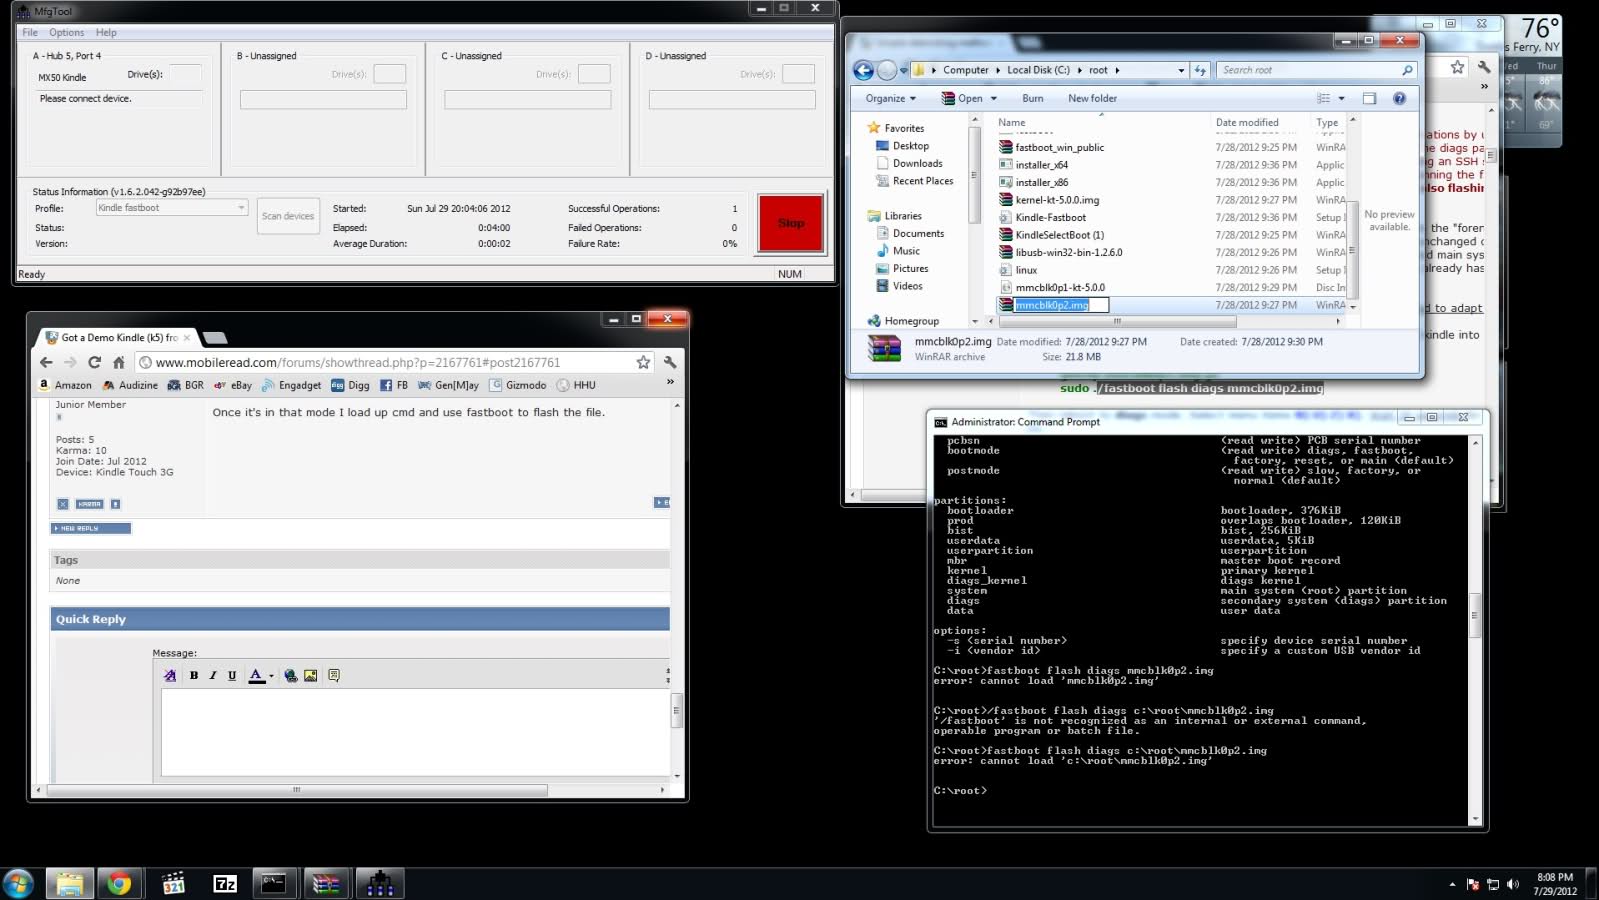This screenshot has width=1599, height=900.
Task: Expand the bookmarks bar overflow chevron
Action: [670, 382]
